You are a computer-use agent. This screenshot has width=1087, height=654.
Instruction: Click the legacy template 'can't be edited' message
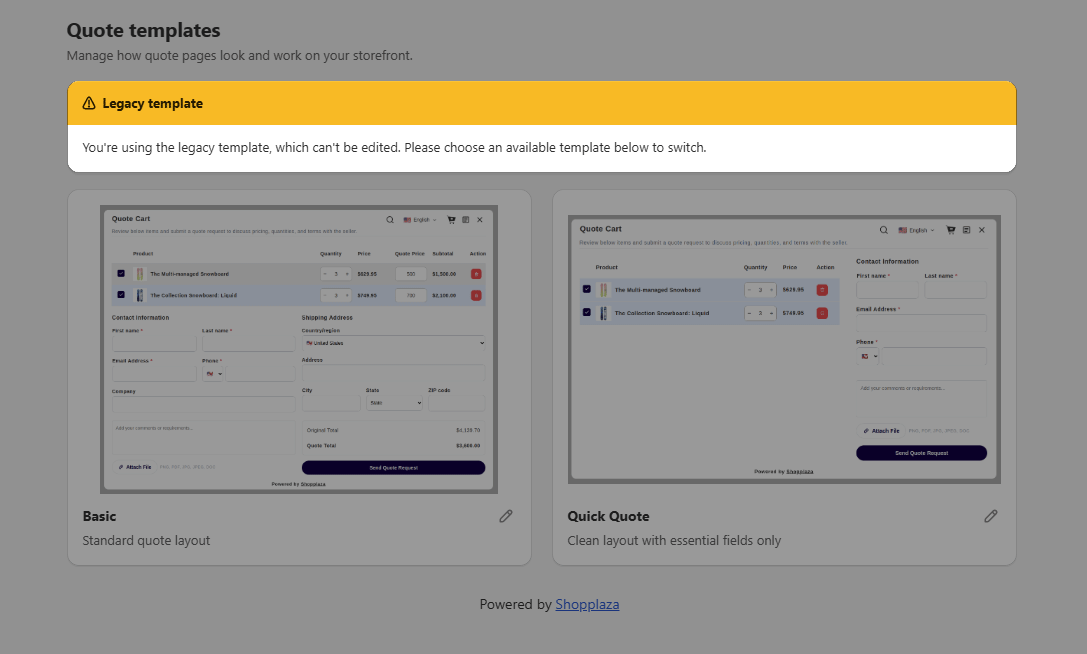click(394, 148)
